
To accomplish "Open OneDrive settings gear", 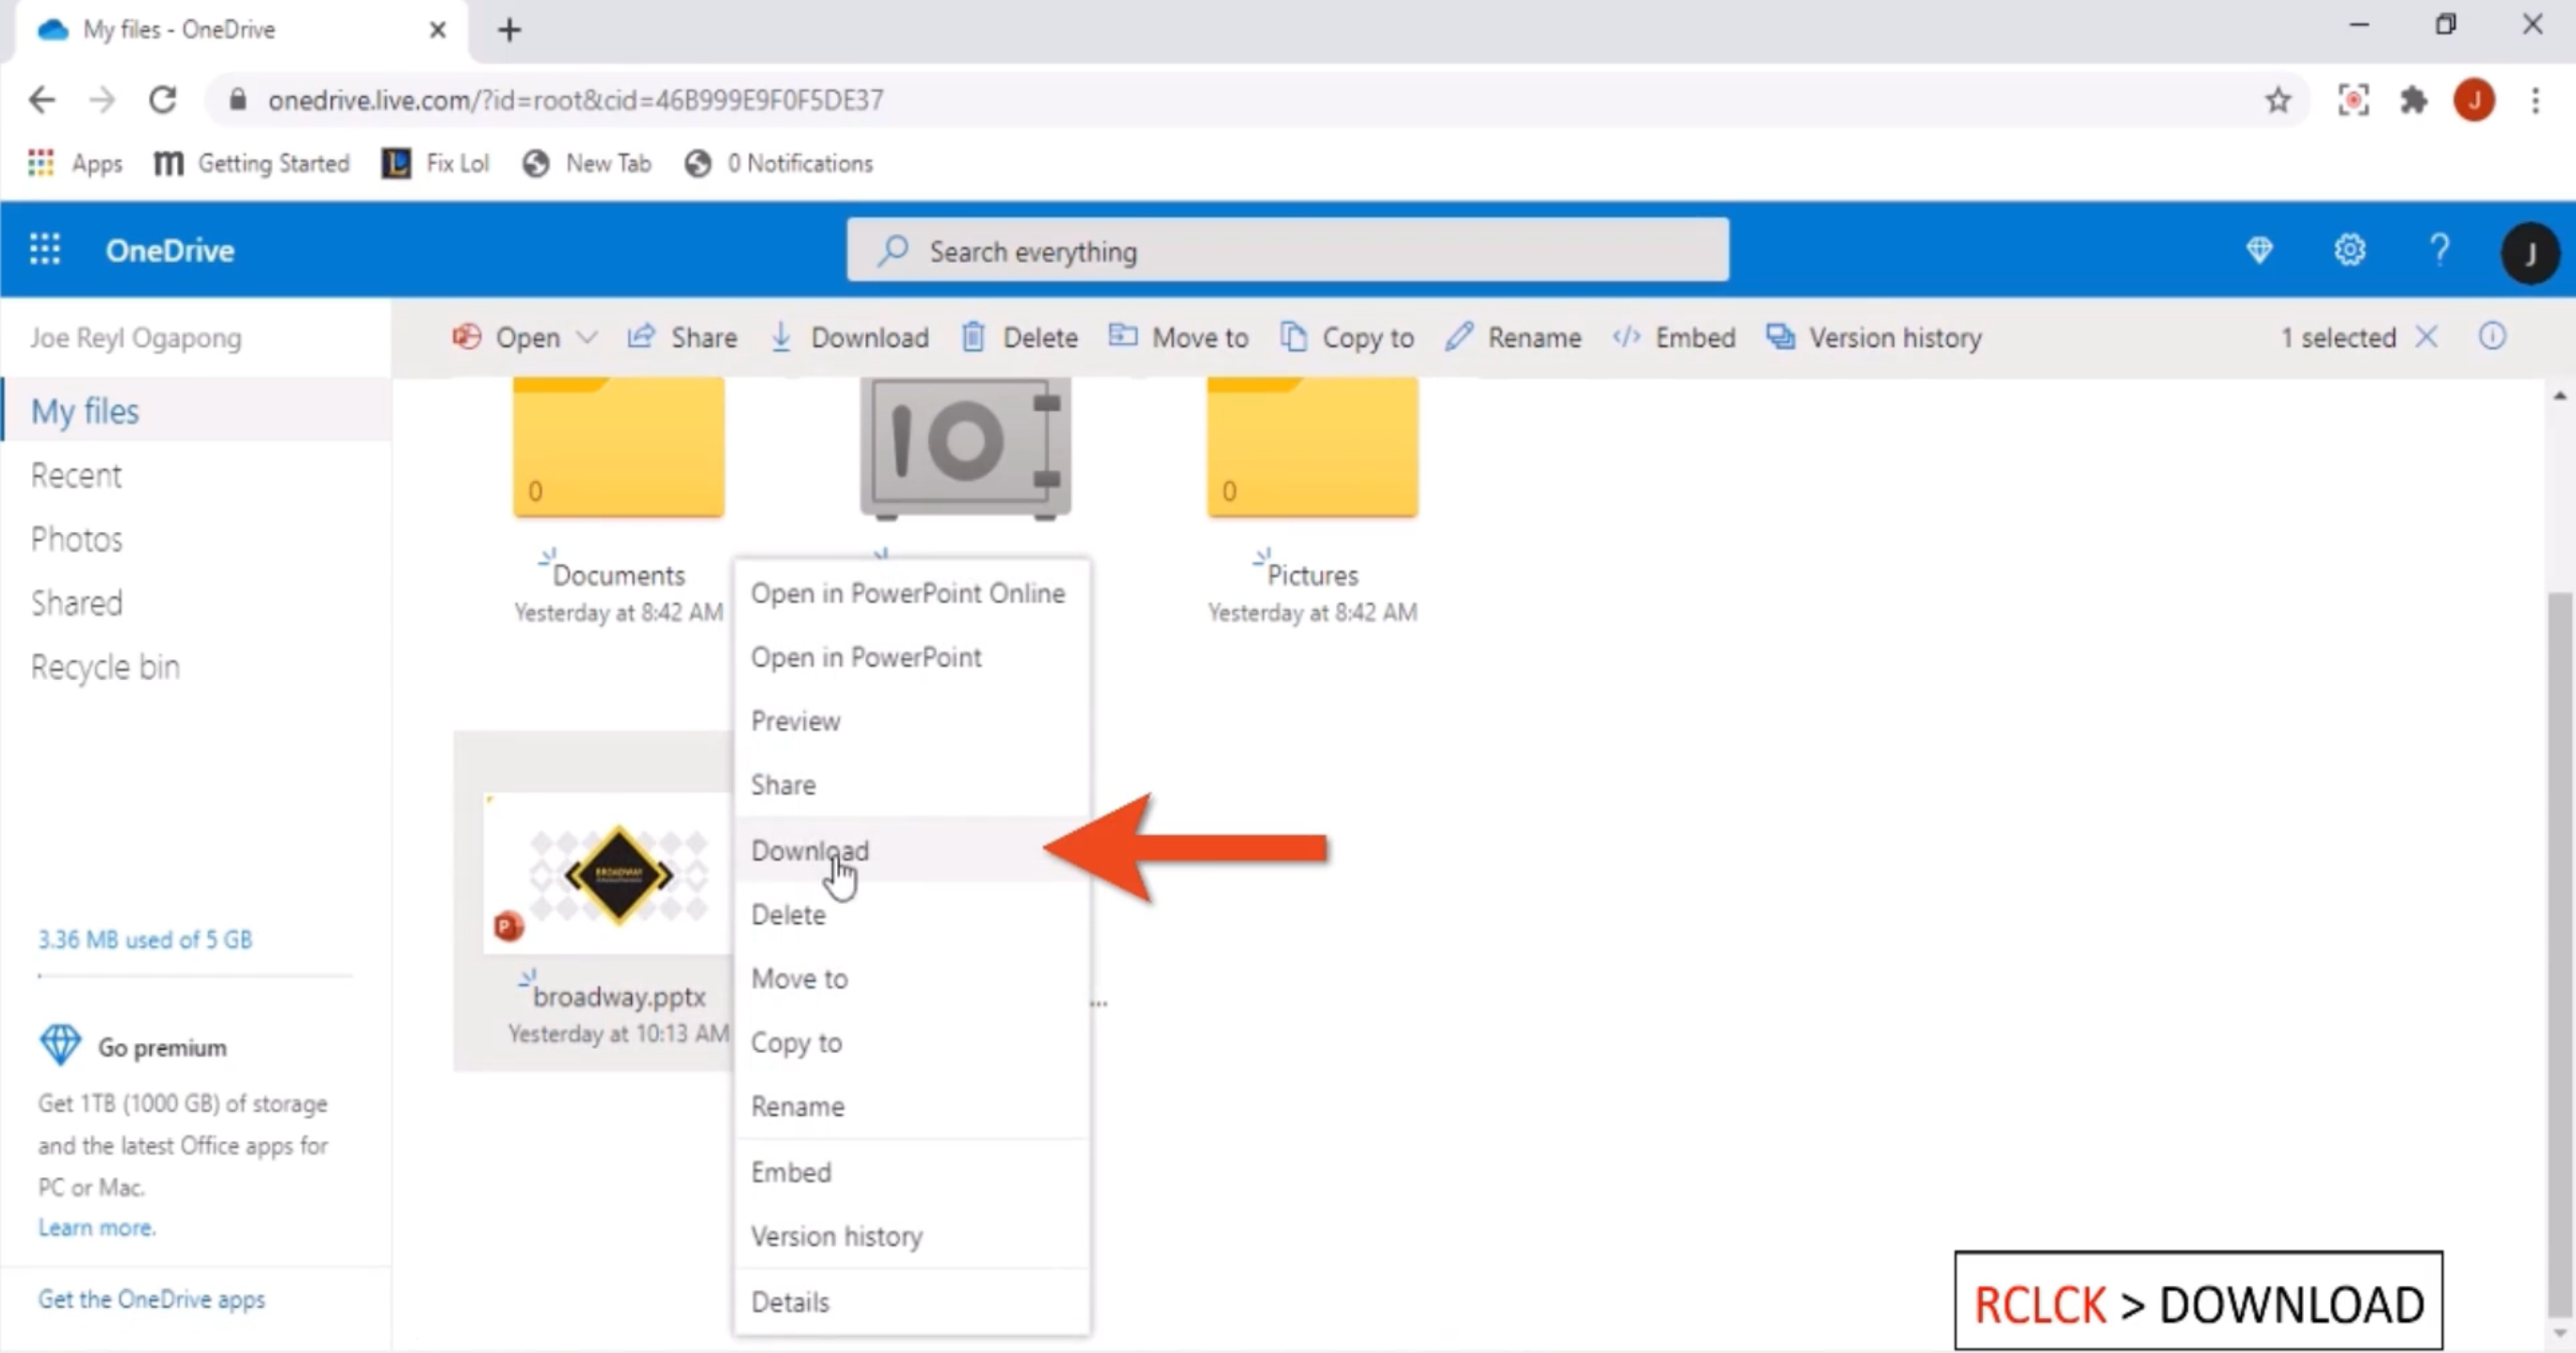I will pos(2349,249).
